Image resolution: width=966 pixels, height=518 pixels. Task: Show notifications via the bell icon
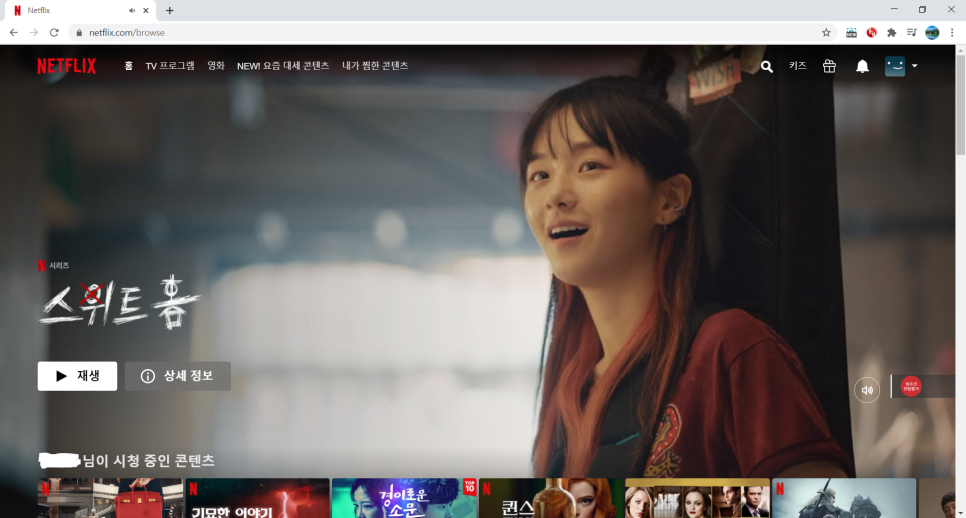point(862,67)
